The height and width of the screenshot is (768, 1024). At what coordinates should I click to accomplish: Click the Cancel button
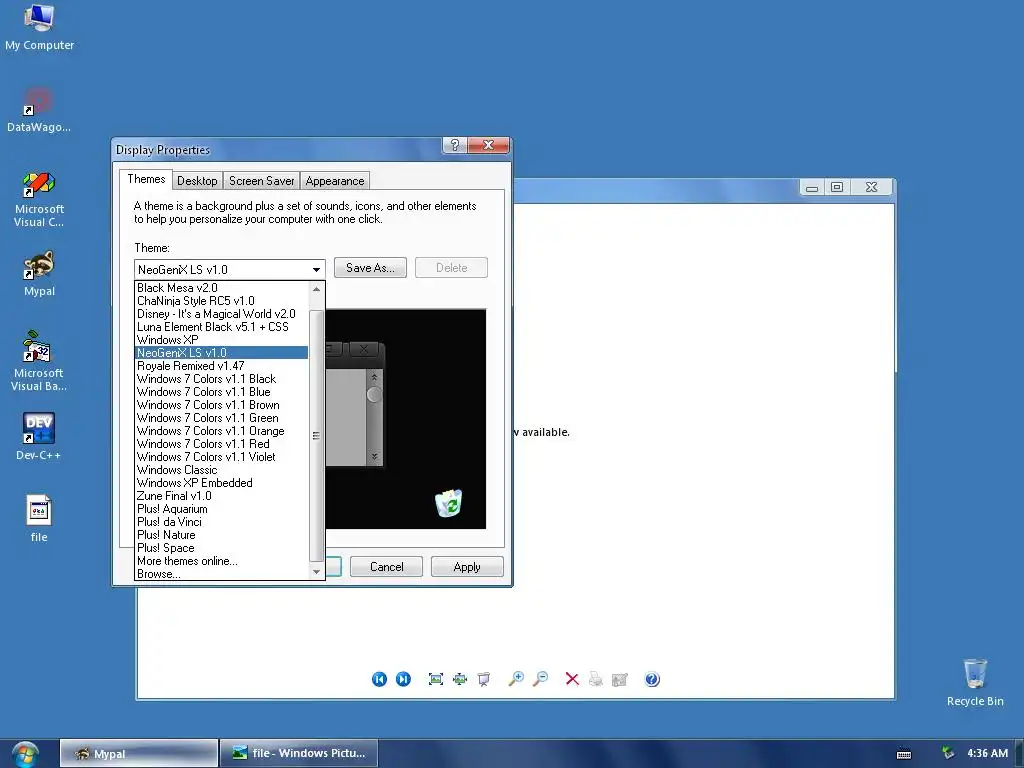pyautogui.click(x=387, y=567)
